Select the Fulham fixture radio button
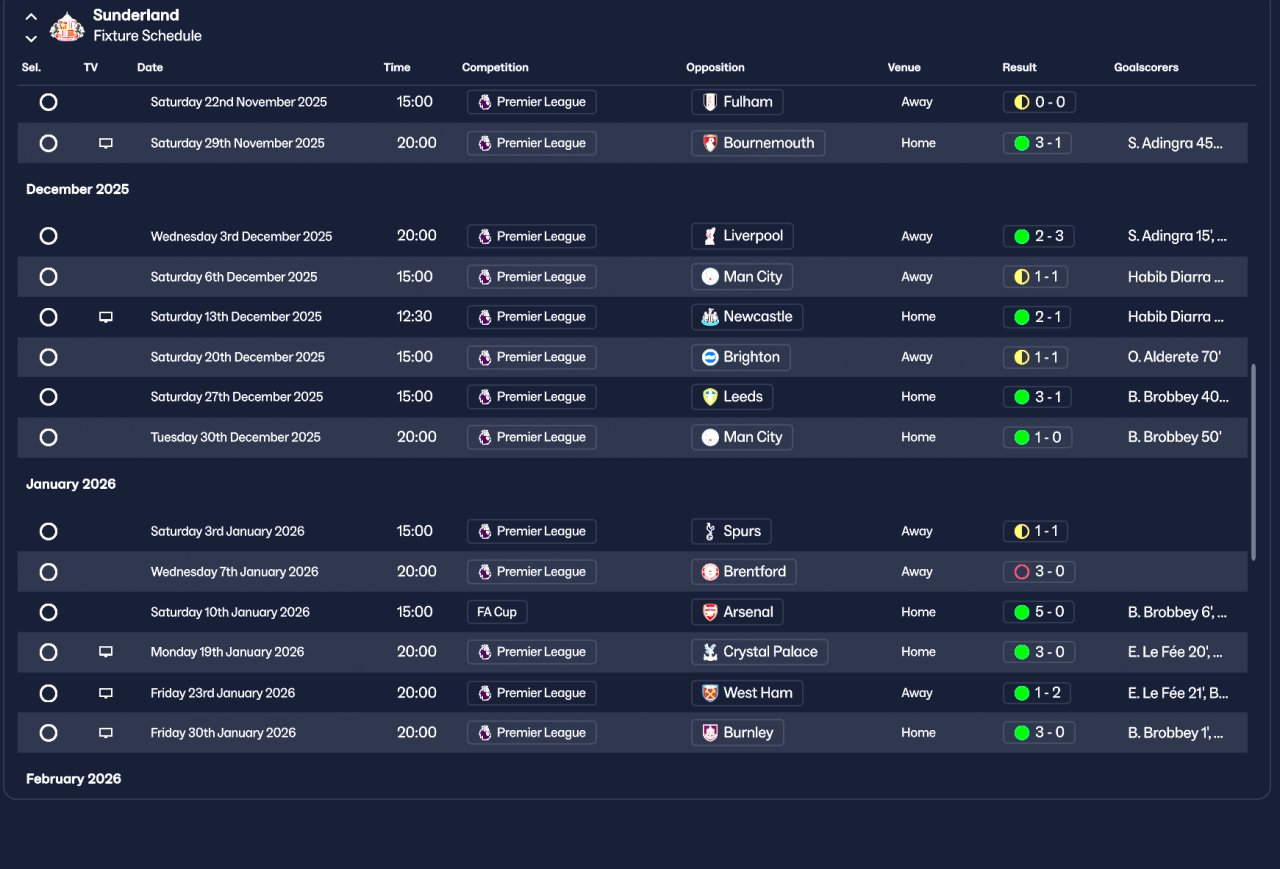Image resolution: width=1280 pixels, height=869 pixels. coord(48,102)
